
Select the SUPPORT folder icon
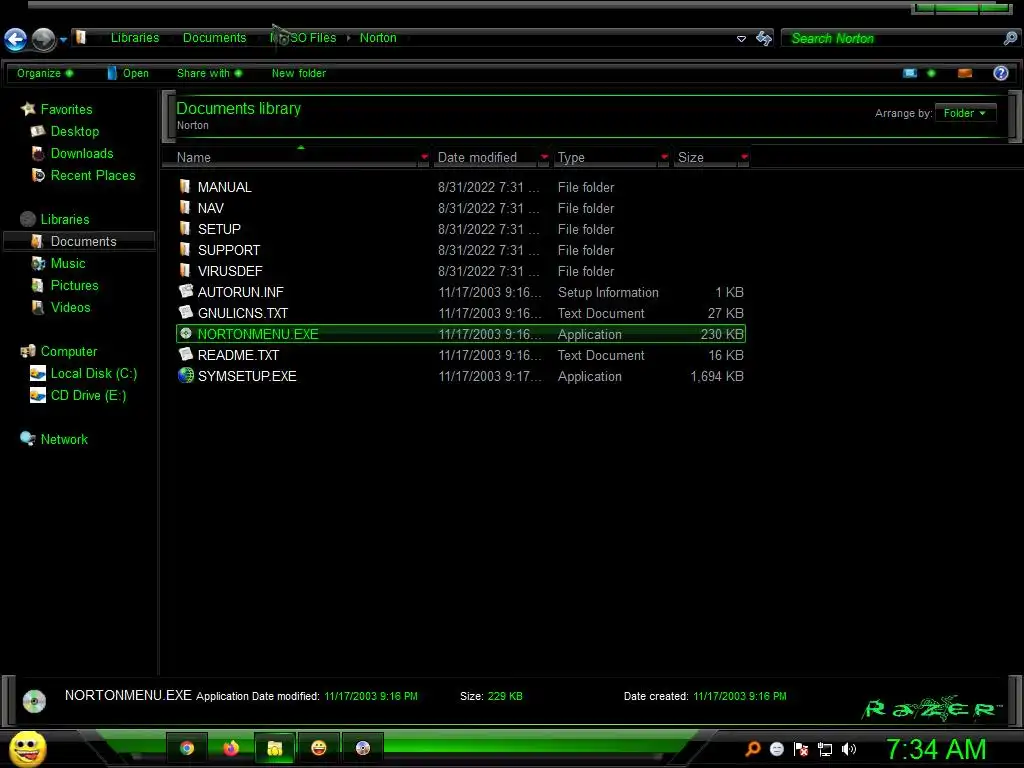click(x=185, y=249)
